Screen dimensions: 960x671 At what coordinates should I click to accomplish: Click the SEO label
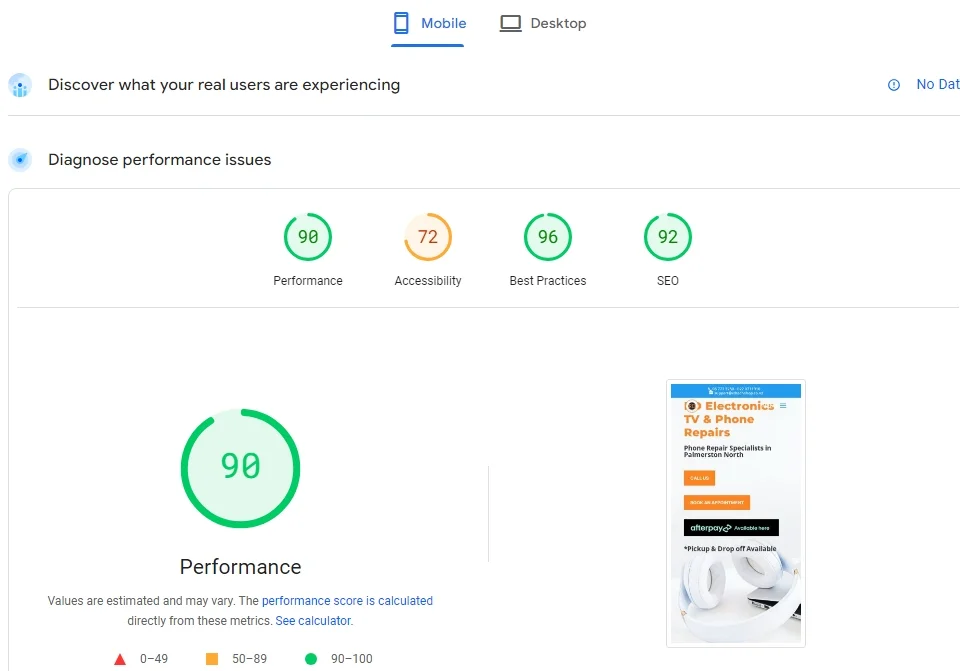[668, 280]
